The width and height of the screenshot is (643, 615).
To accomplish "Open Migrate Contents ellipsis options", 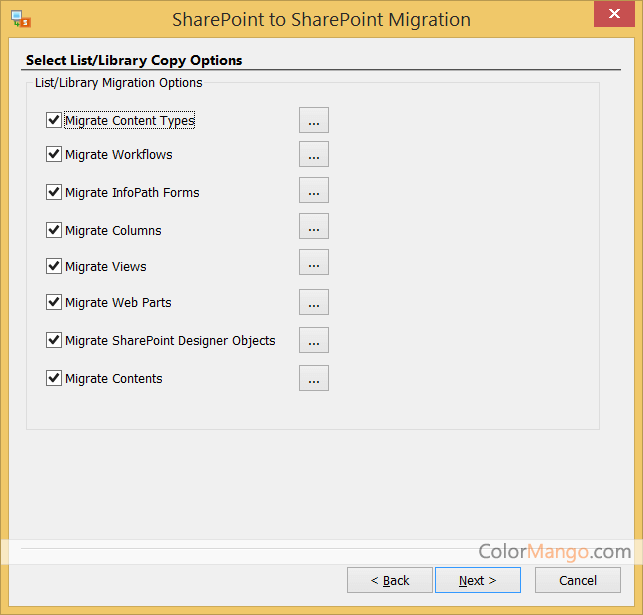I will [x=313, y=378].
